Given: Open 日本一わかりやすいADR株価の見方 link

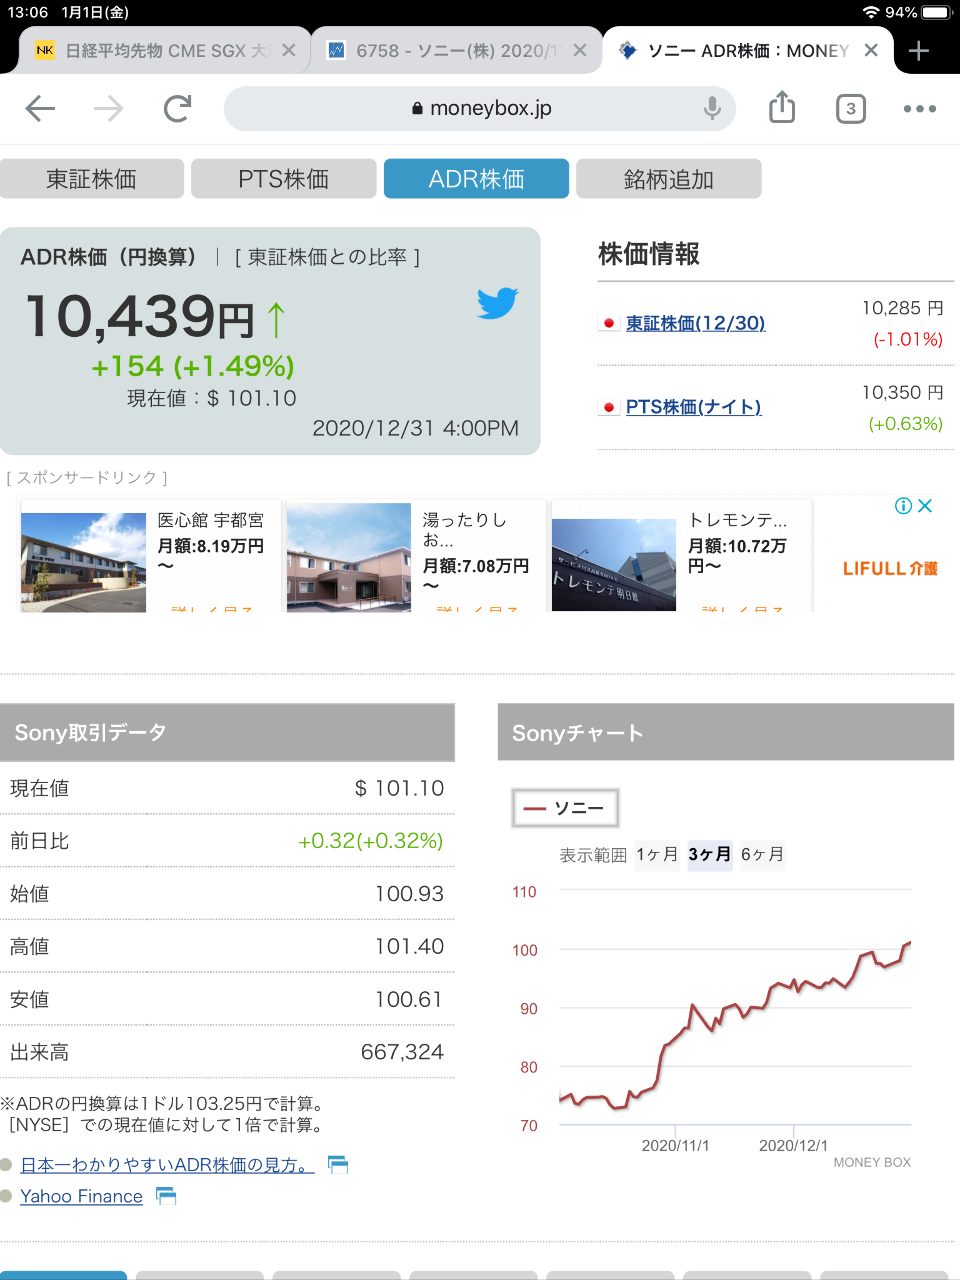Looking at the screenshot, I should 167,1165.
